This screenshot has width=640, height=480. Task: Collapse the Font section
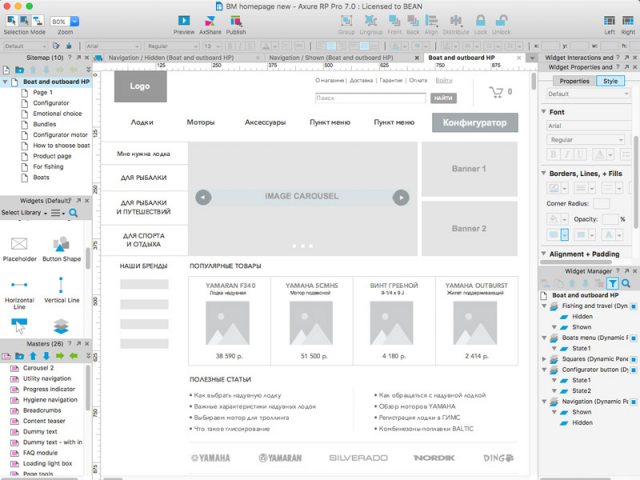(544, 111)
